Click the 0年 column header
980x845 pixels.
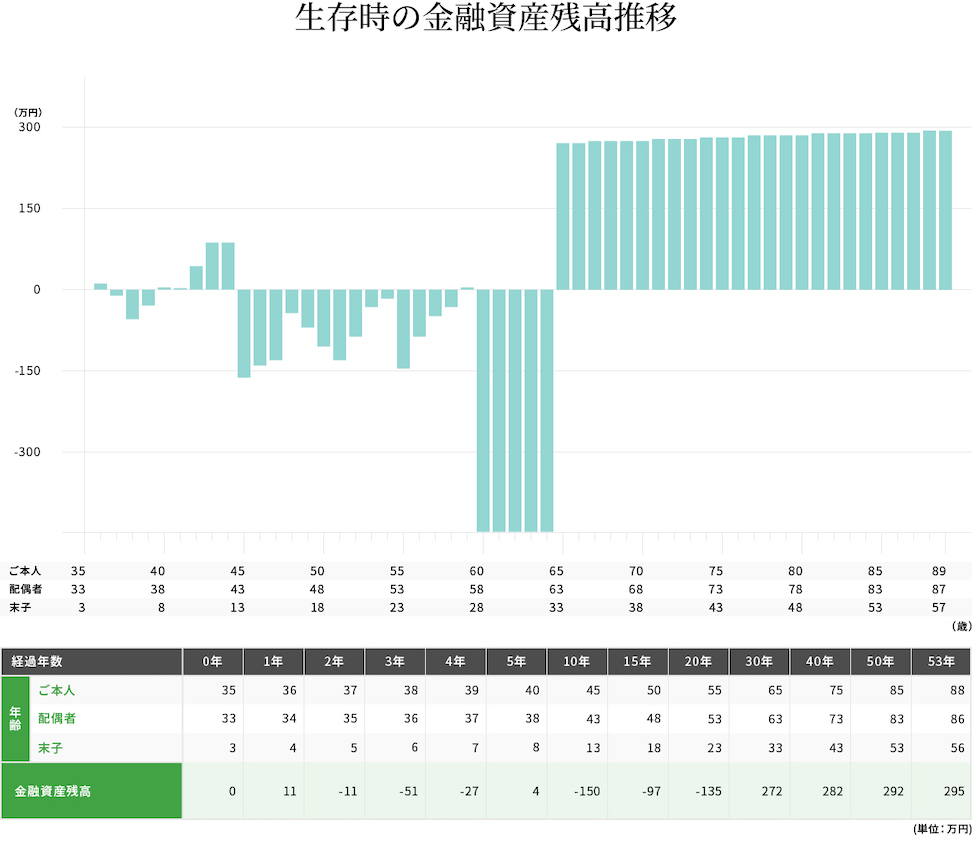coord(213,661)
